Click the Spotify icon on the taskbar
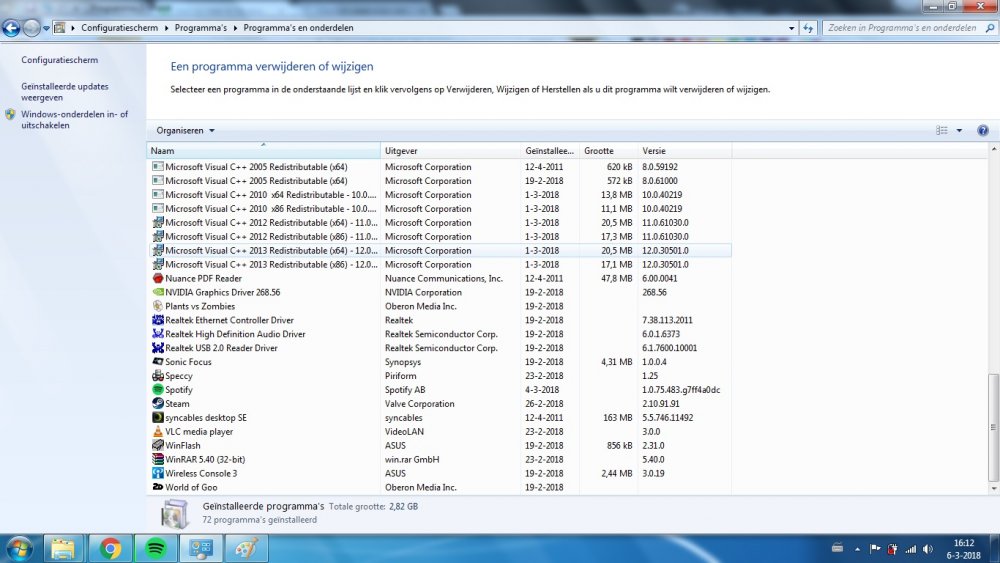 click(156, 548)
